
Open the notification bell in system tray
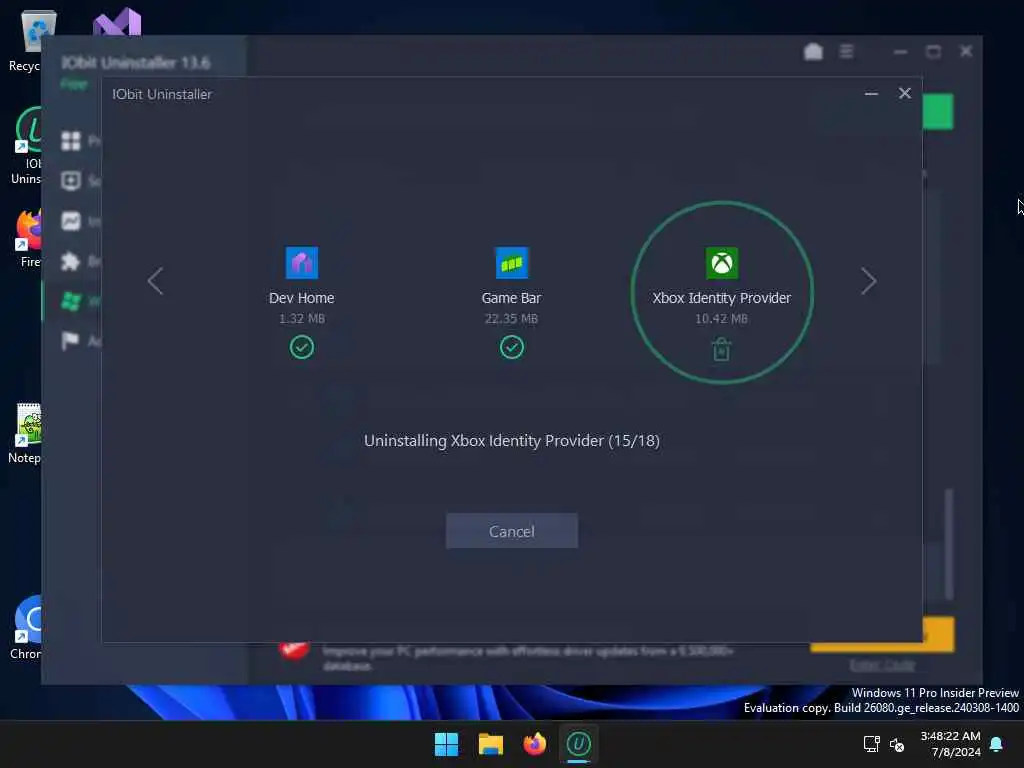pos(997,744)
